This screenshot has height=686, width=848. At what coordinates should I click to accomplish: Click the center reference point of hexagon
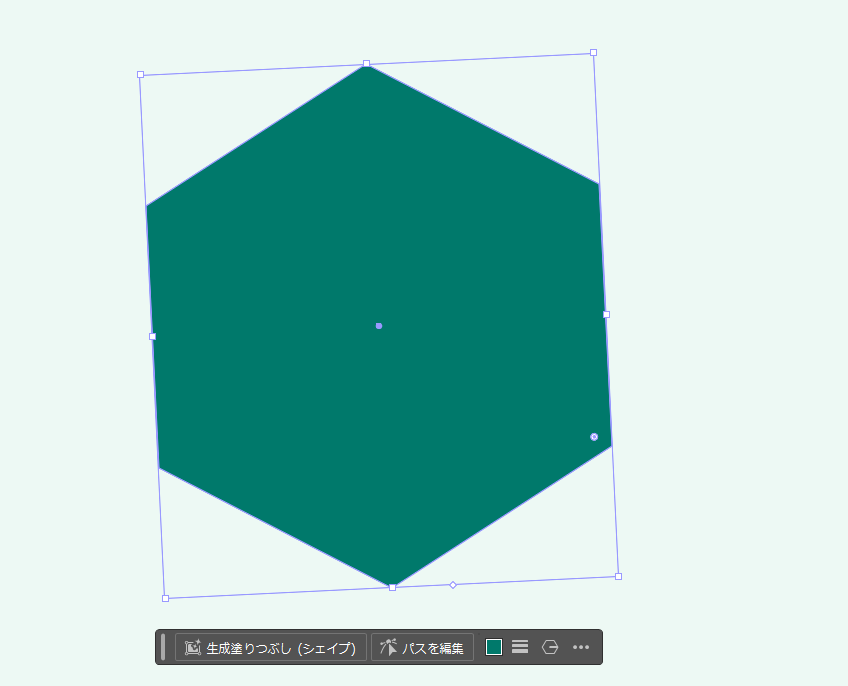click(x=378, y=326)
